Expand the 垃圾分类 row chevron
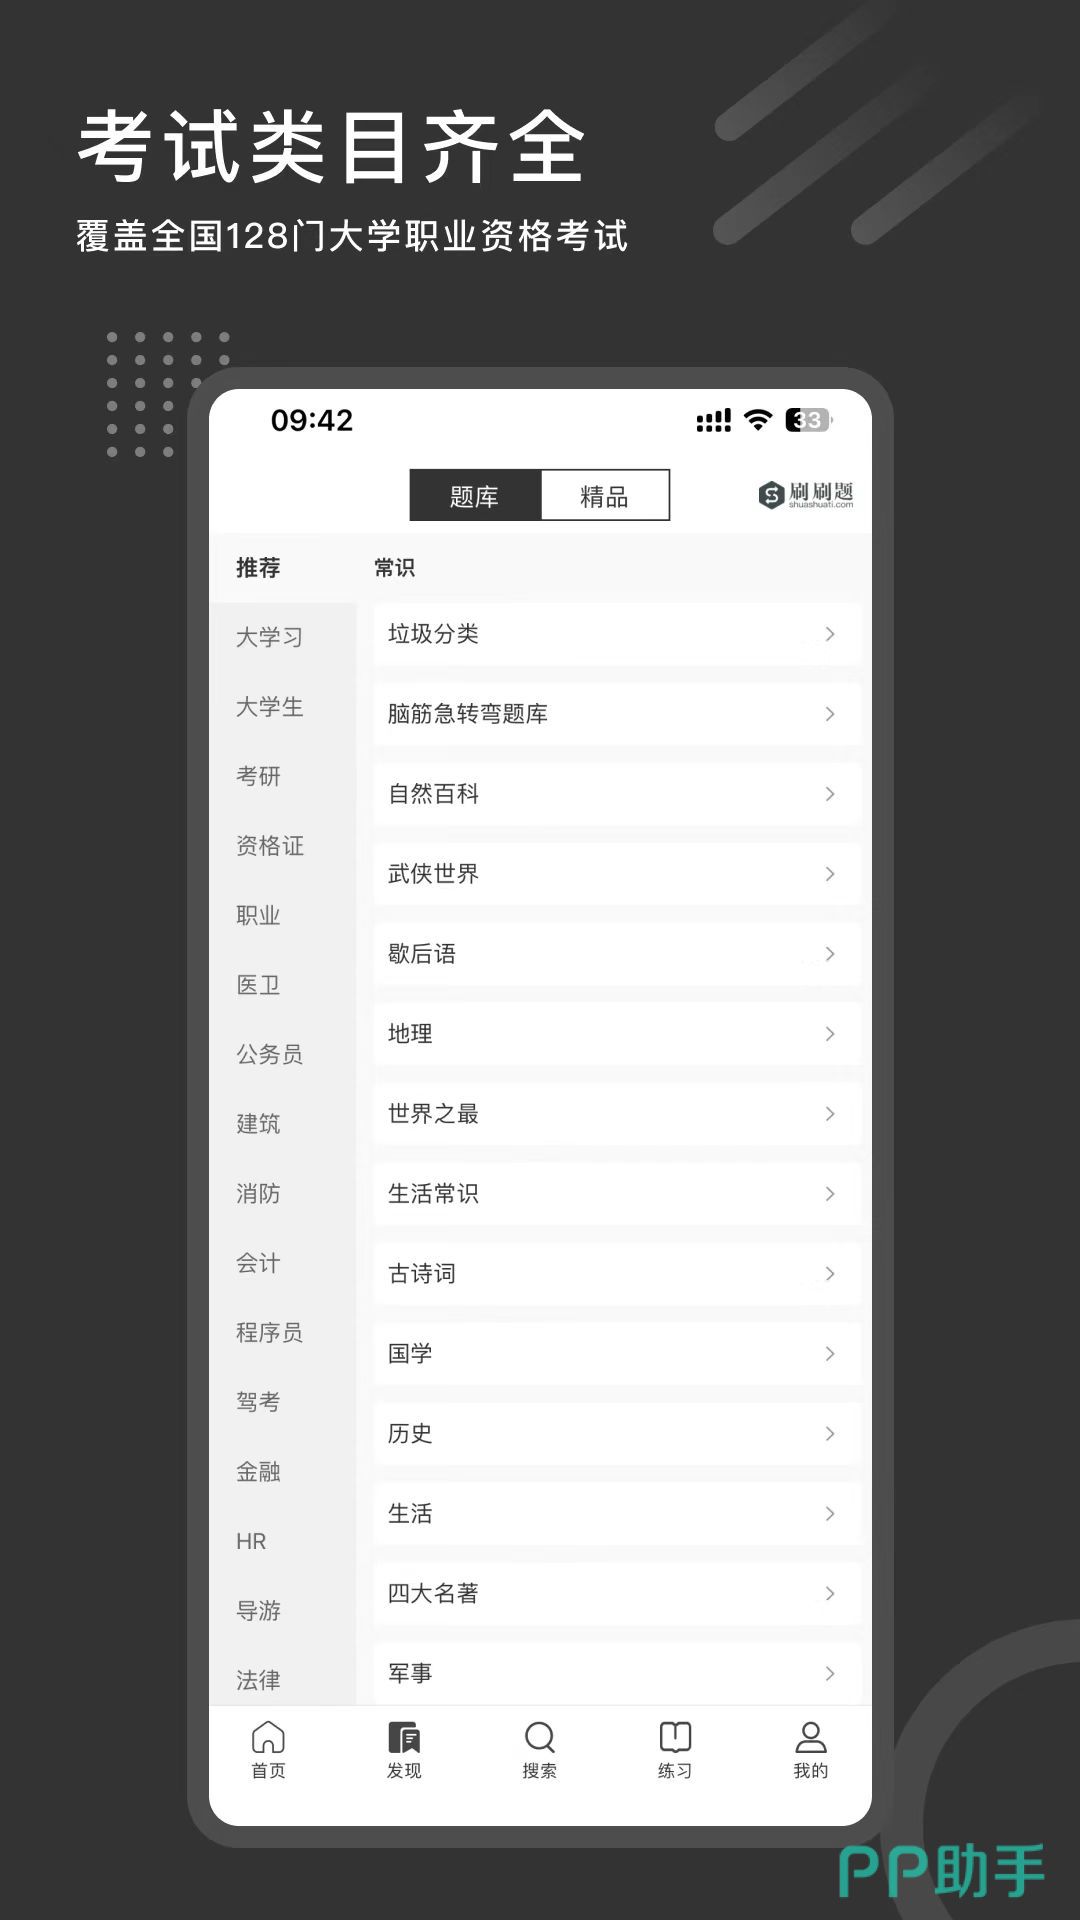Viewport: 1080px width, 1920px height. [x=829, y=634]
